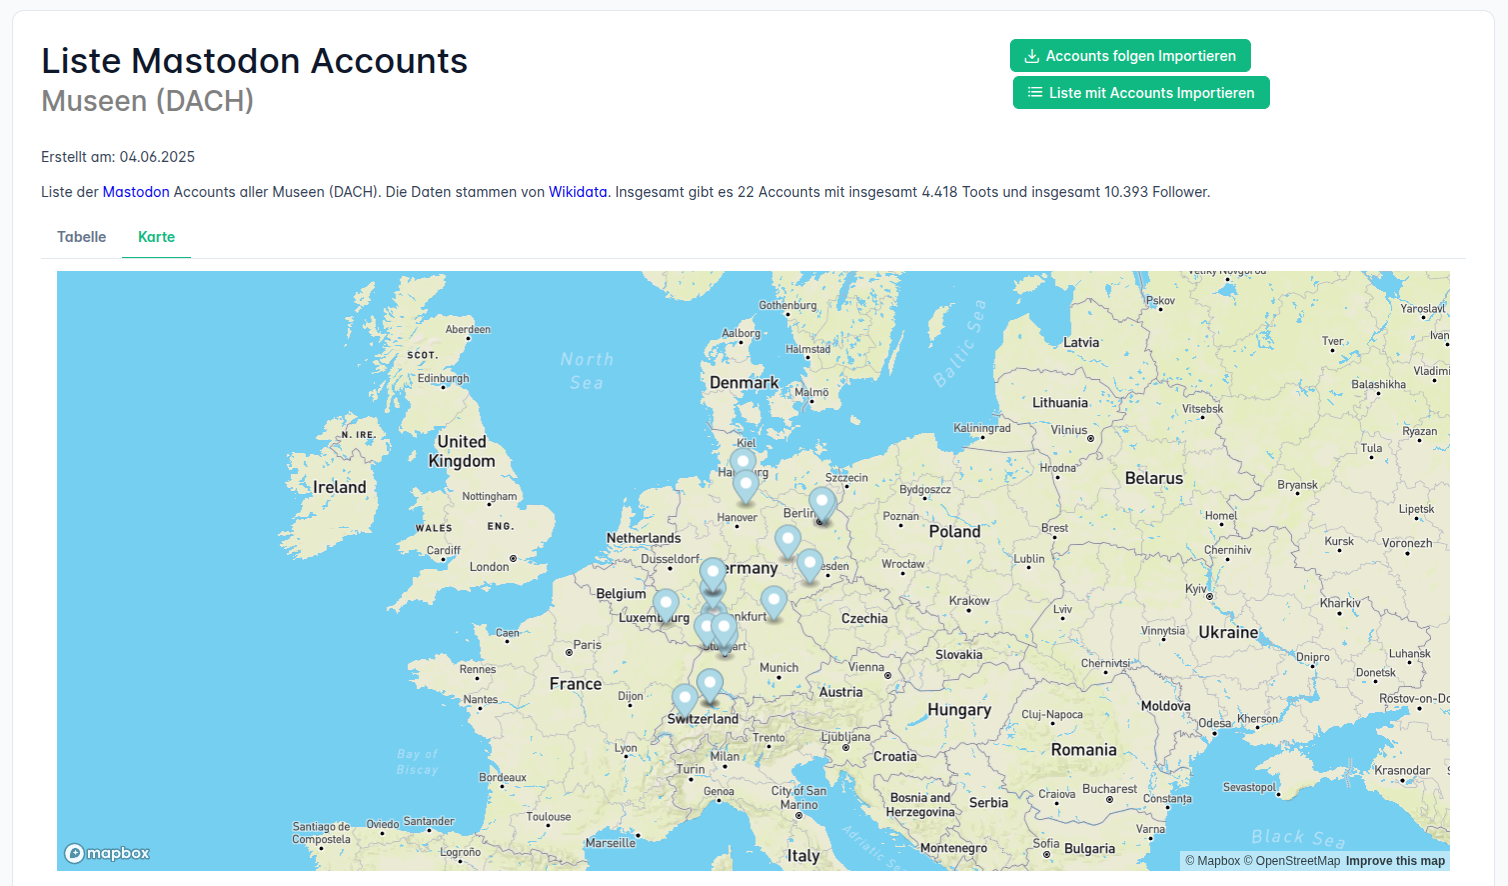Open the © Mapbox attribution link
1508x886 pixels.
tap(1212, 861)
